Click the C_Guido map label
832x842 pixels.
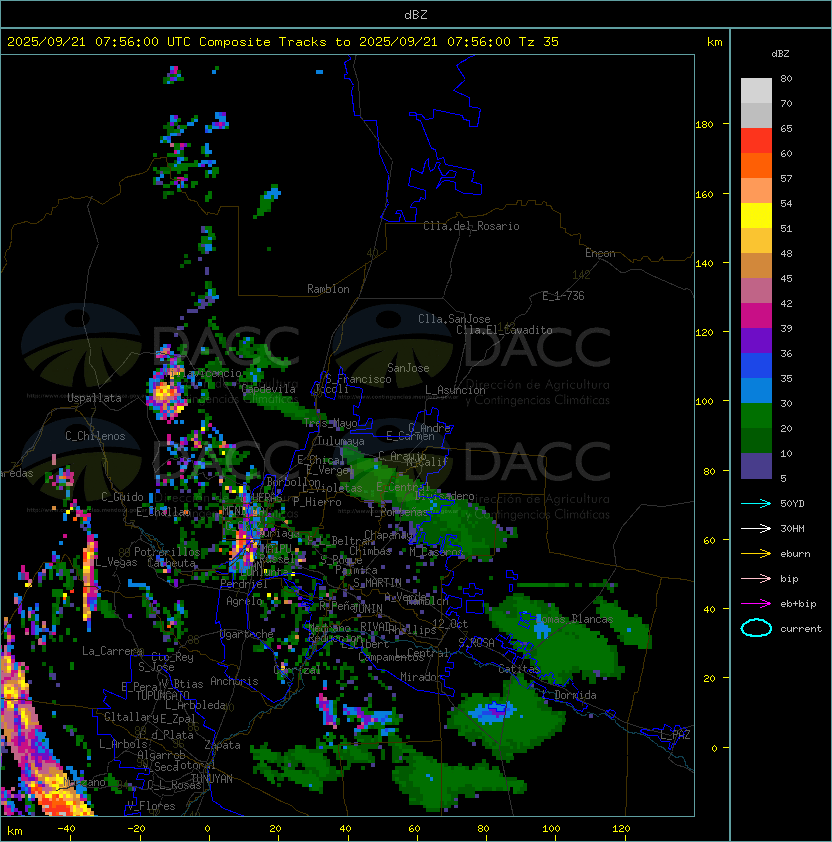click(122, 497)
